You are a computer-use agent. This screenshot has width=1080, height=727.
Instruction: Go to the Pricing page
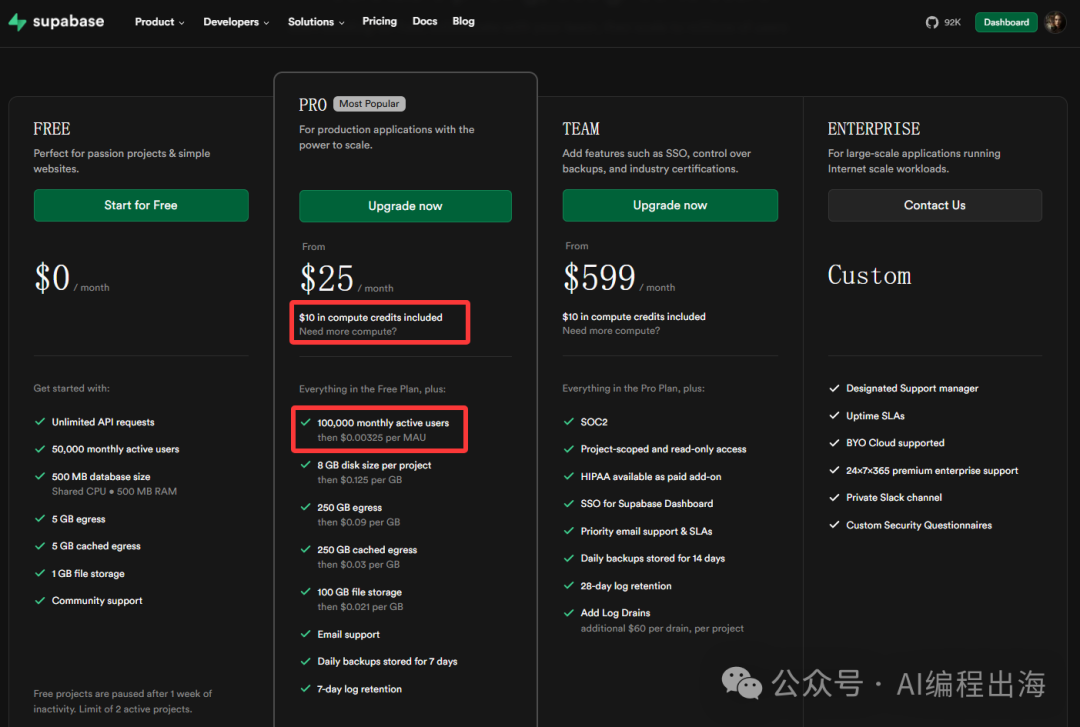click(x=379, y=21)
